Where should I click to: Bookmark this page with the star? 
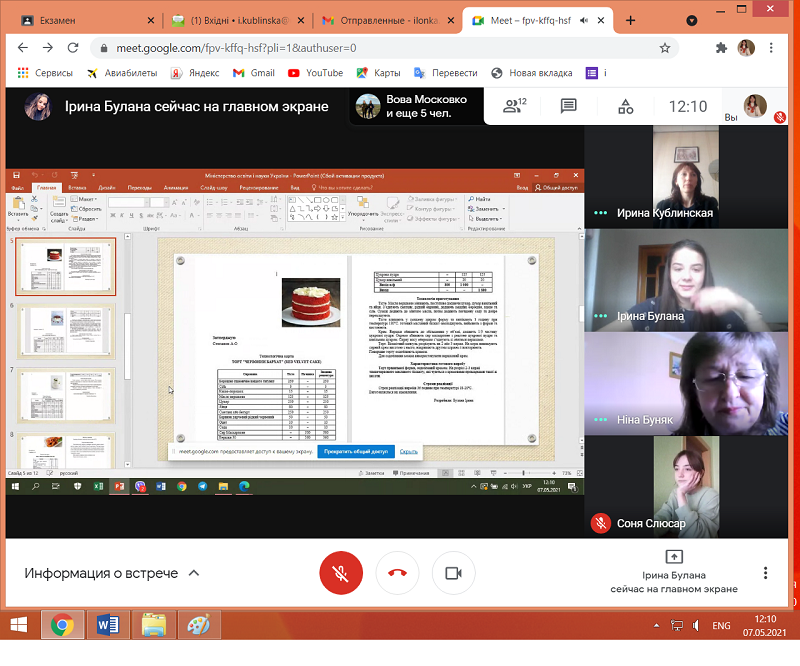pos(665,48)
